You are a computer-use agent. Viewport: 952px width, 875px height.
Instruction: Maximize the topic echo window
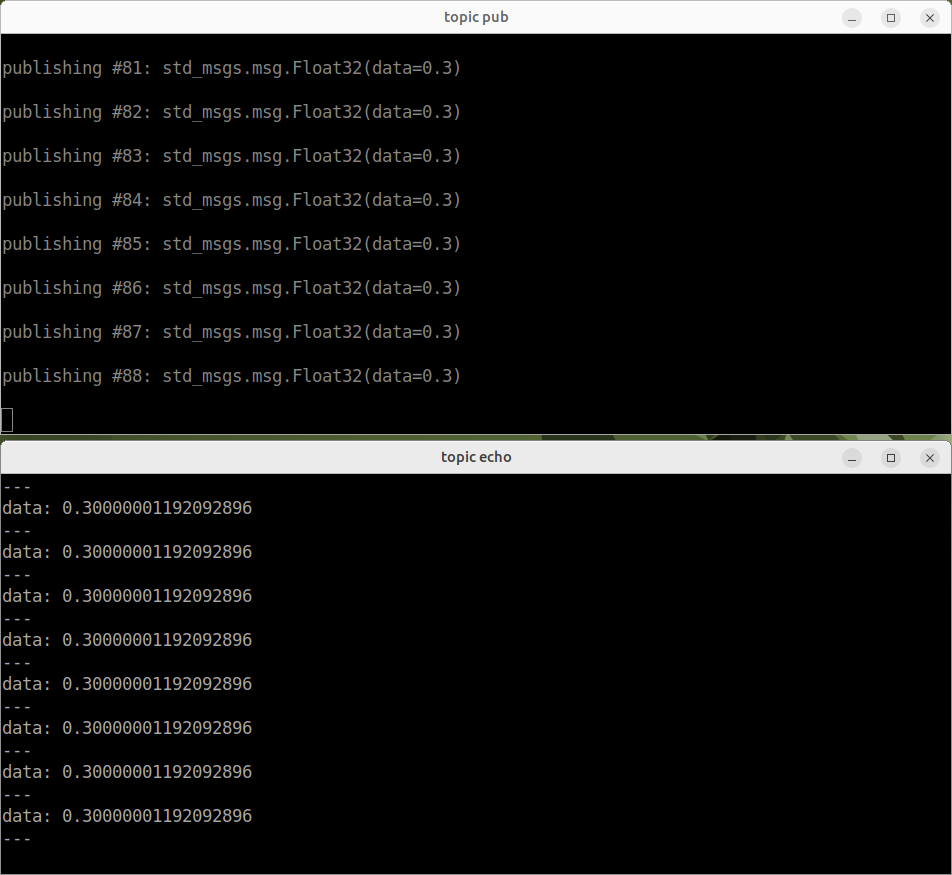click(x=891, y=458)
